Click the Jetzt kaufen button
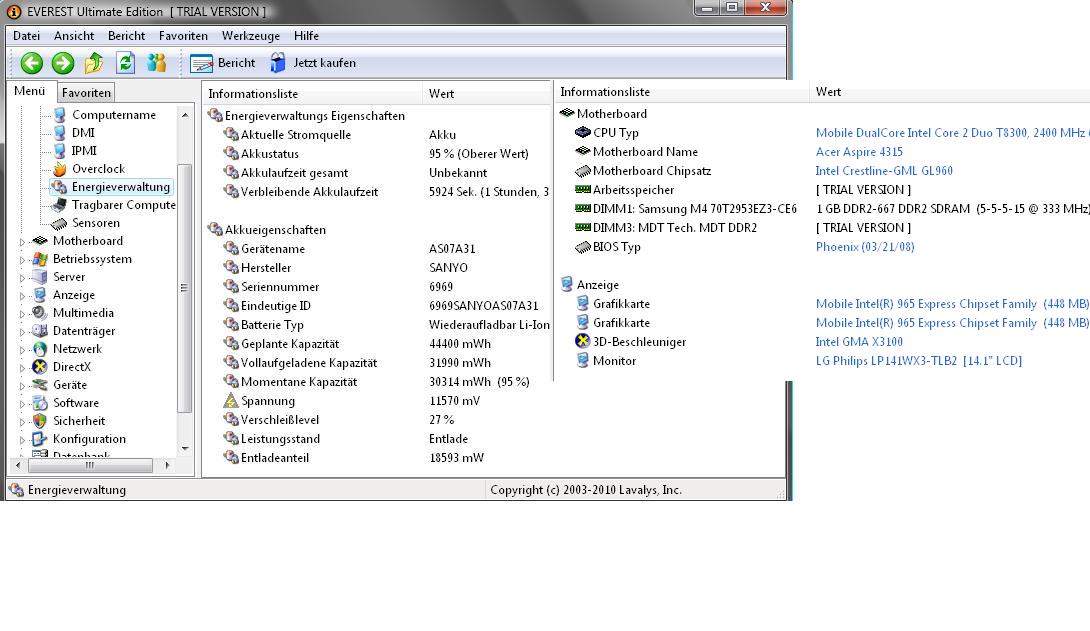Image resolution: width=1090 pixels, height=631 pixels. pyautogui.click(x=313, y=63)
